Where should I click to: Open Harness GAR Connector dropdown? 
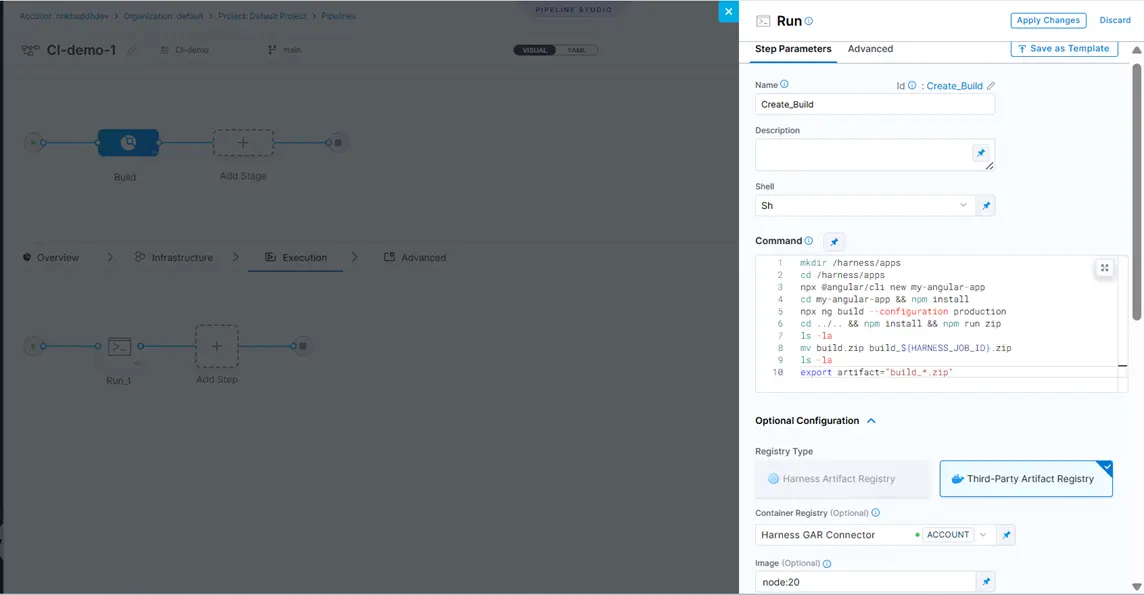point(874,535)
